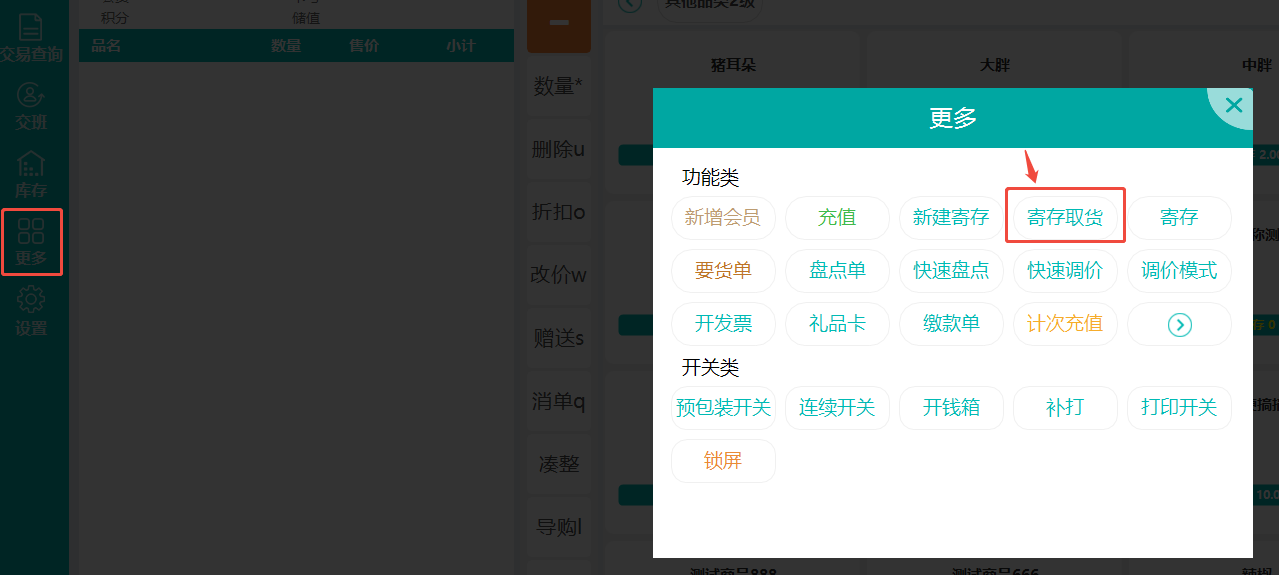Click the 折扣o discount key
Image resolution: width=1279 pixels, height=575 pixels.
(559, 213)
